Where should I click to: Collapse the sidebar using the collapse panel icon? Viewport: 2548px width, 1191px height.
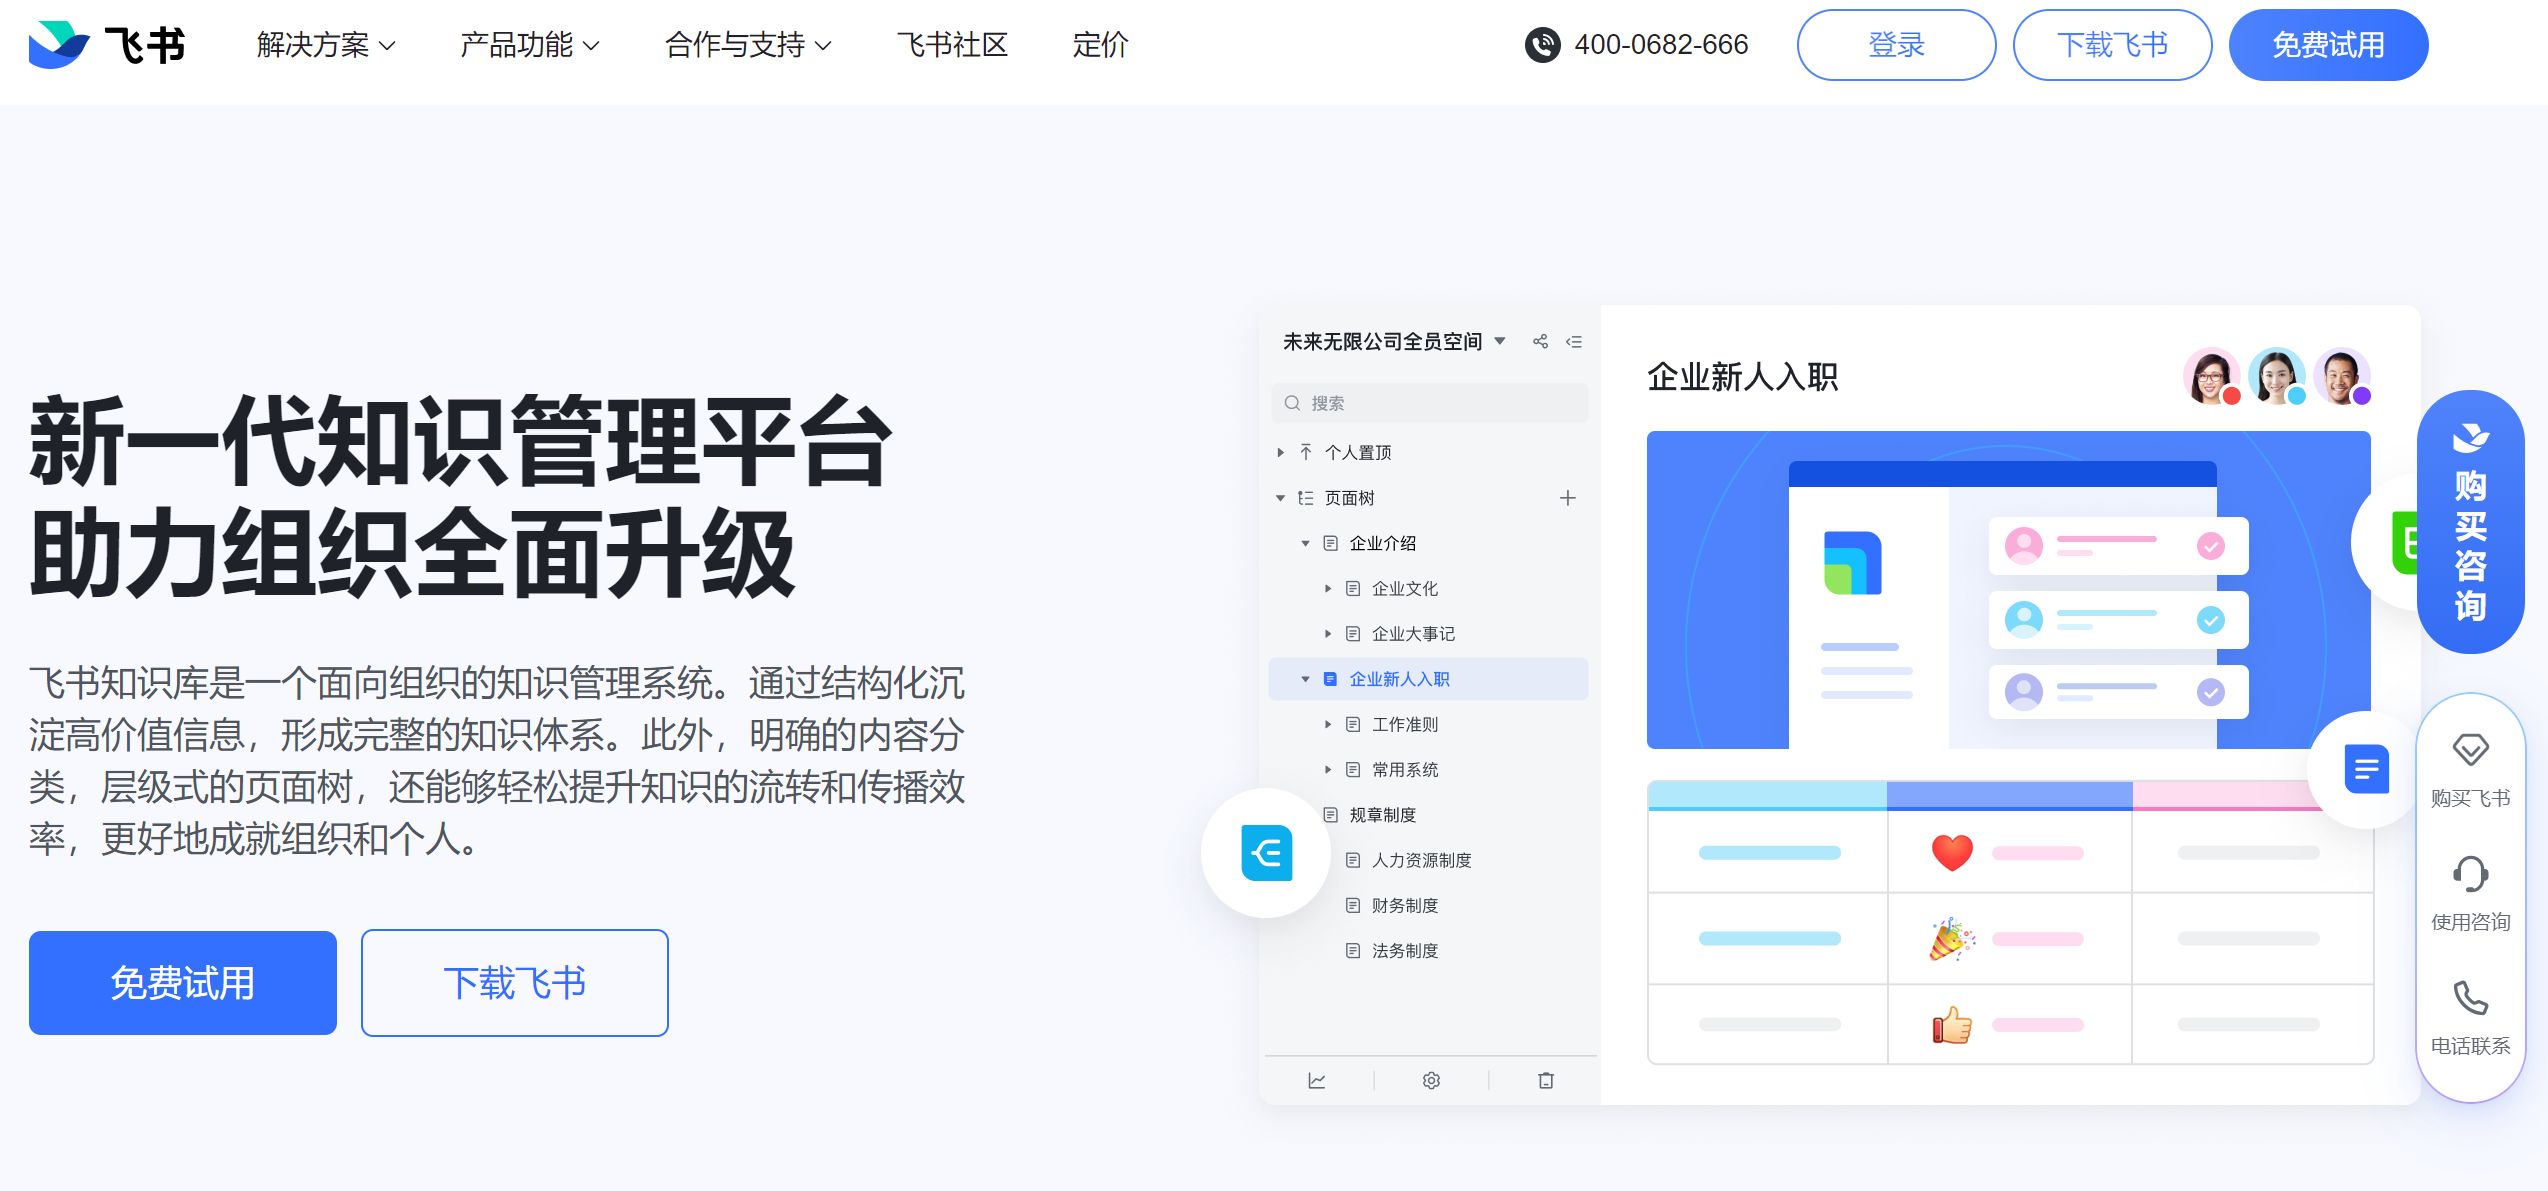click(x=1574, y=341)
